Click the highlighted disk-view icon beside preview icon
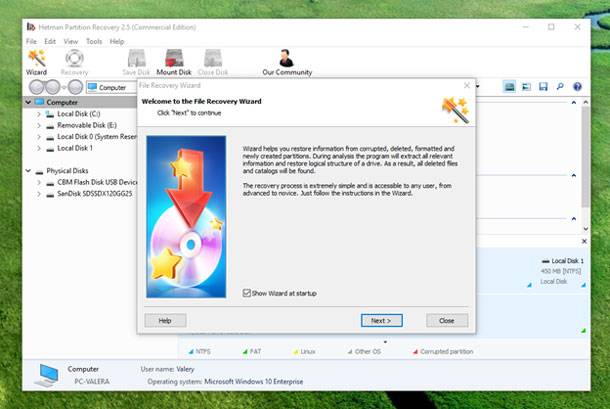This screenshot has height=409, width=610. click(509, 87)
